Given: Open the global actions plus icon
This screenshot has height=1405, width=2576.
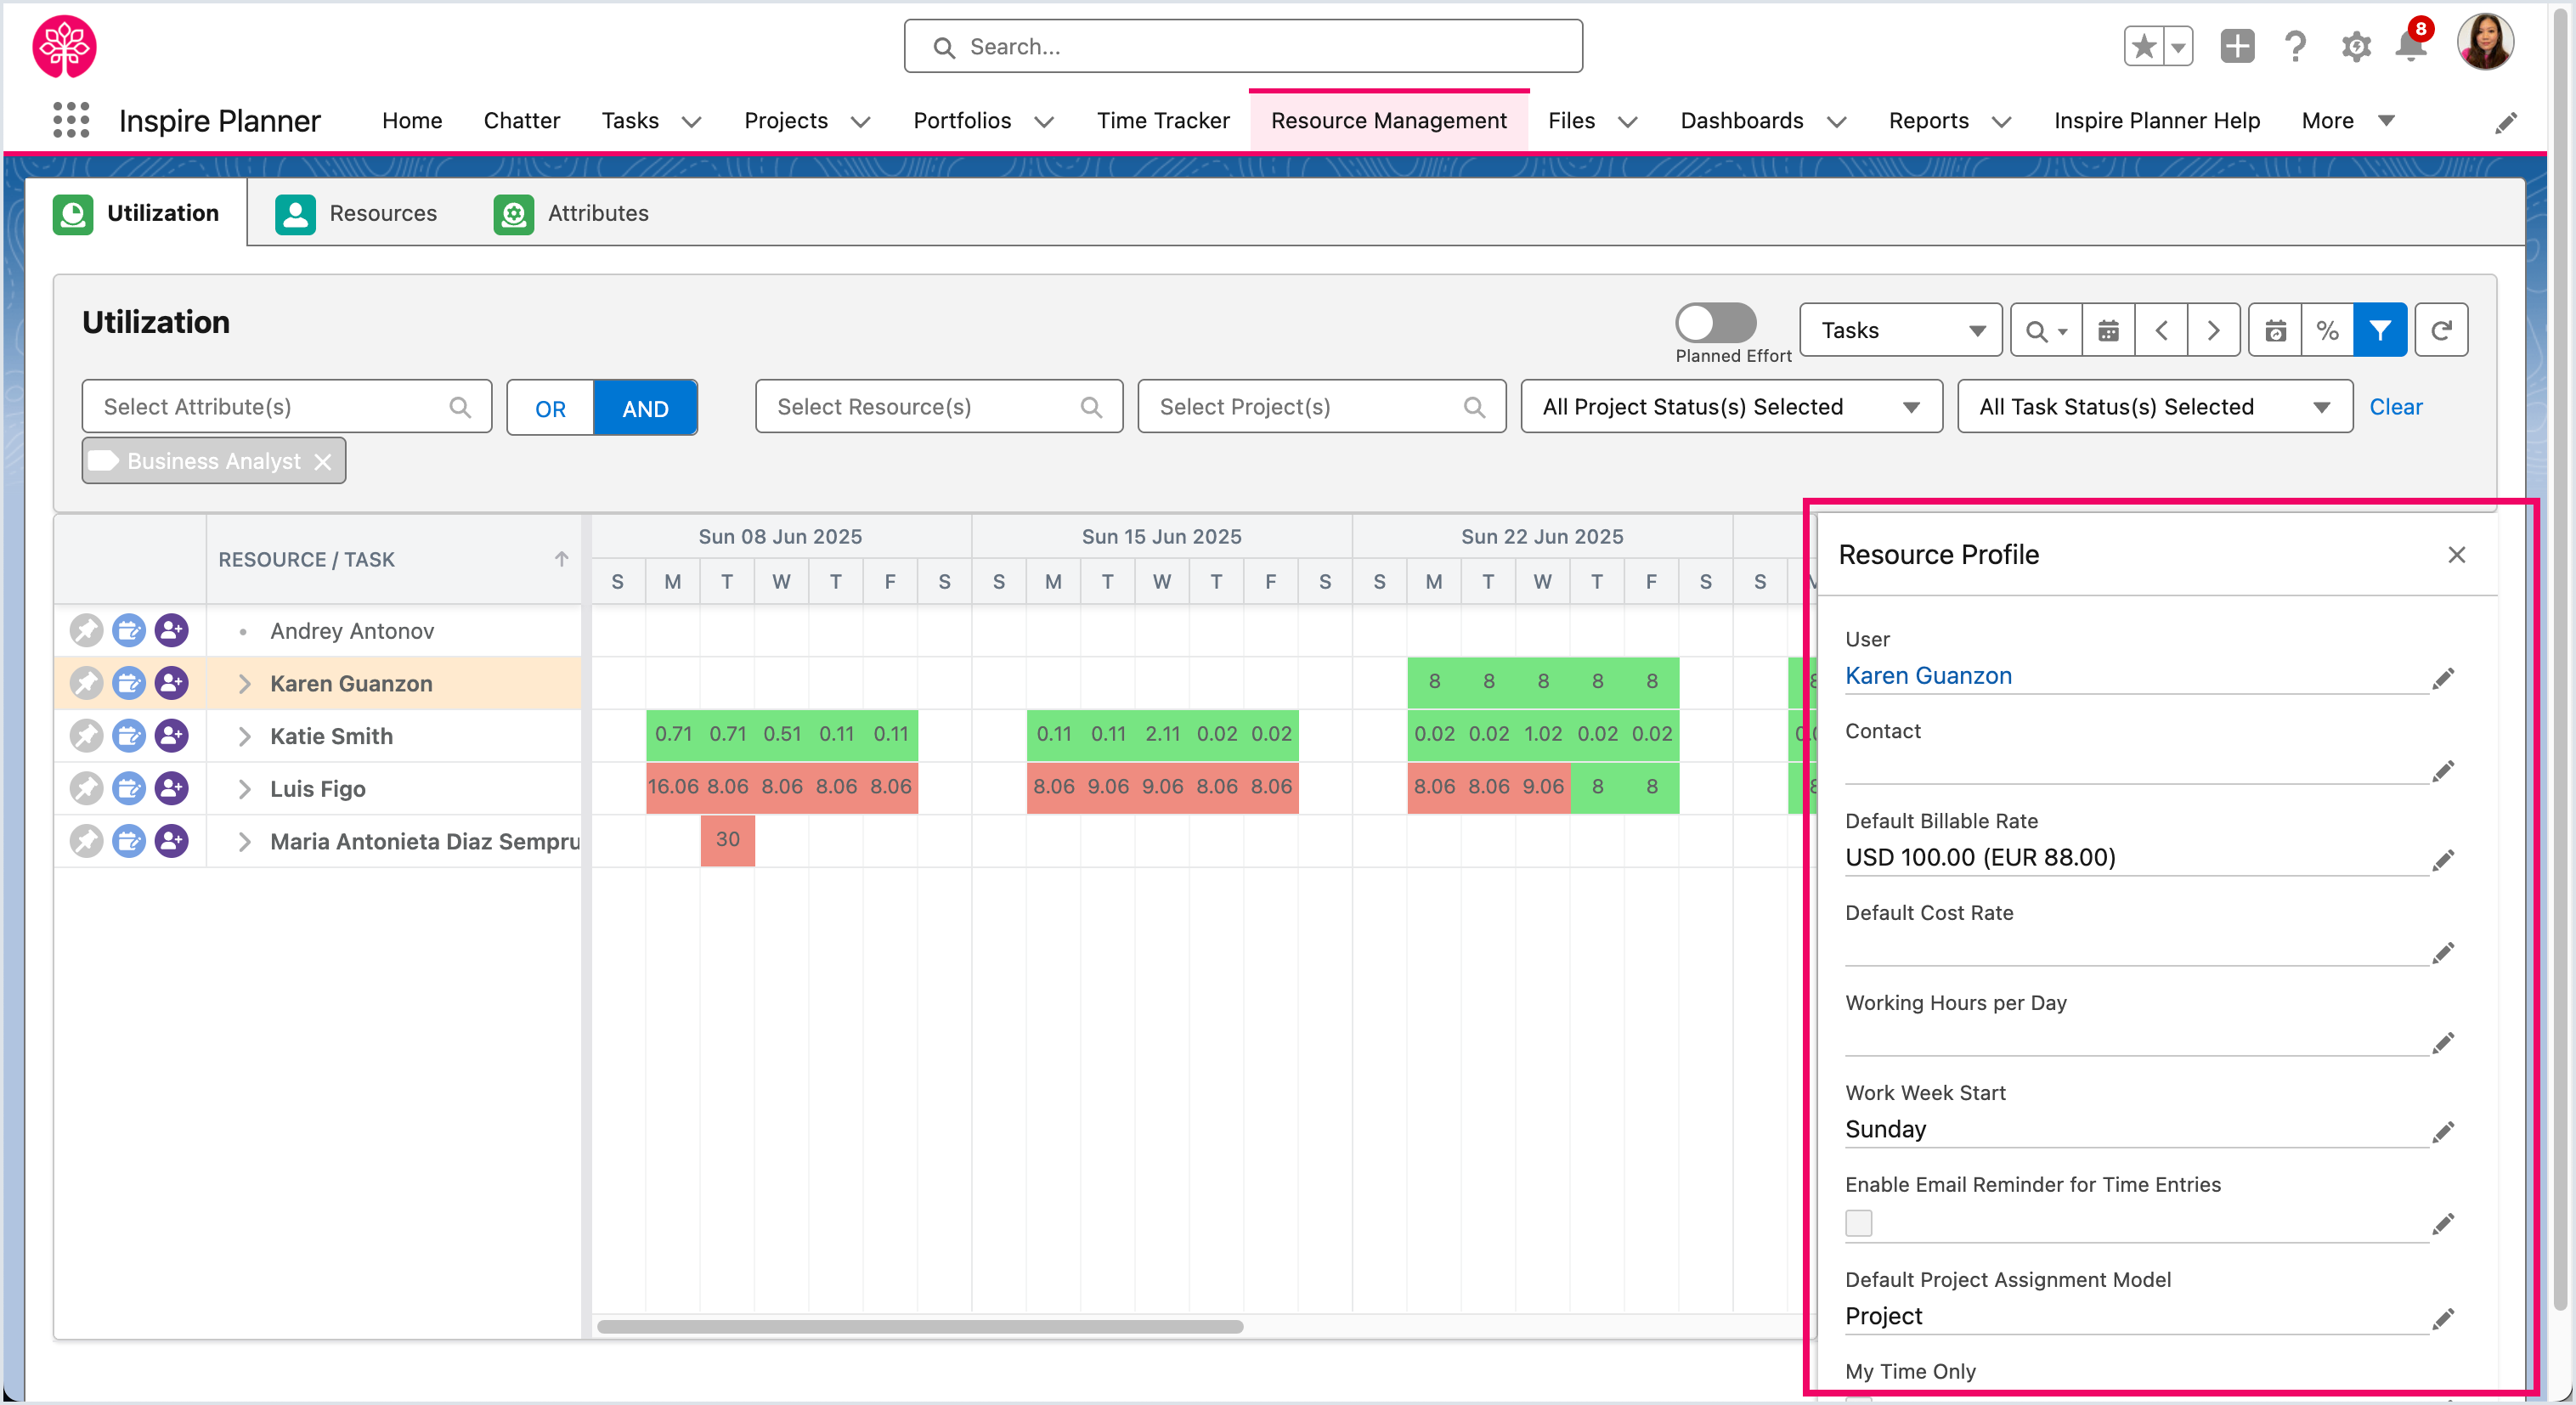Looking at the screenshot, I should click(2237, 46).
